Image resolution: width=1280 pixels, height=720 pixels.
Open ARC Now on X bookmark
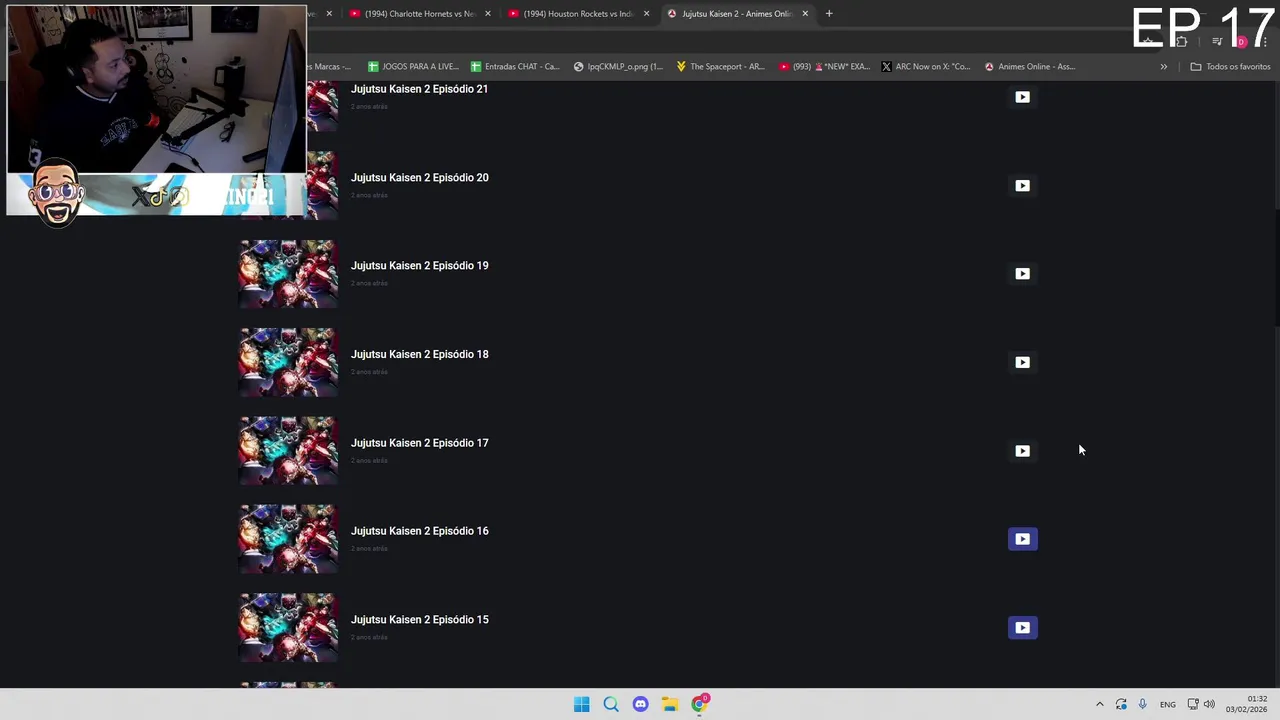coord(926,67)
